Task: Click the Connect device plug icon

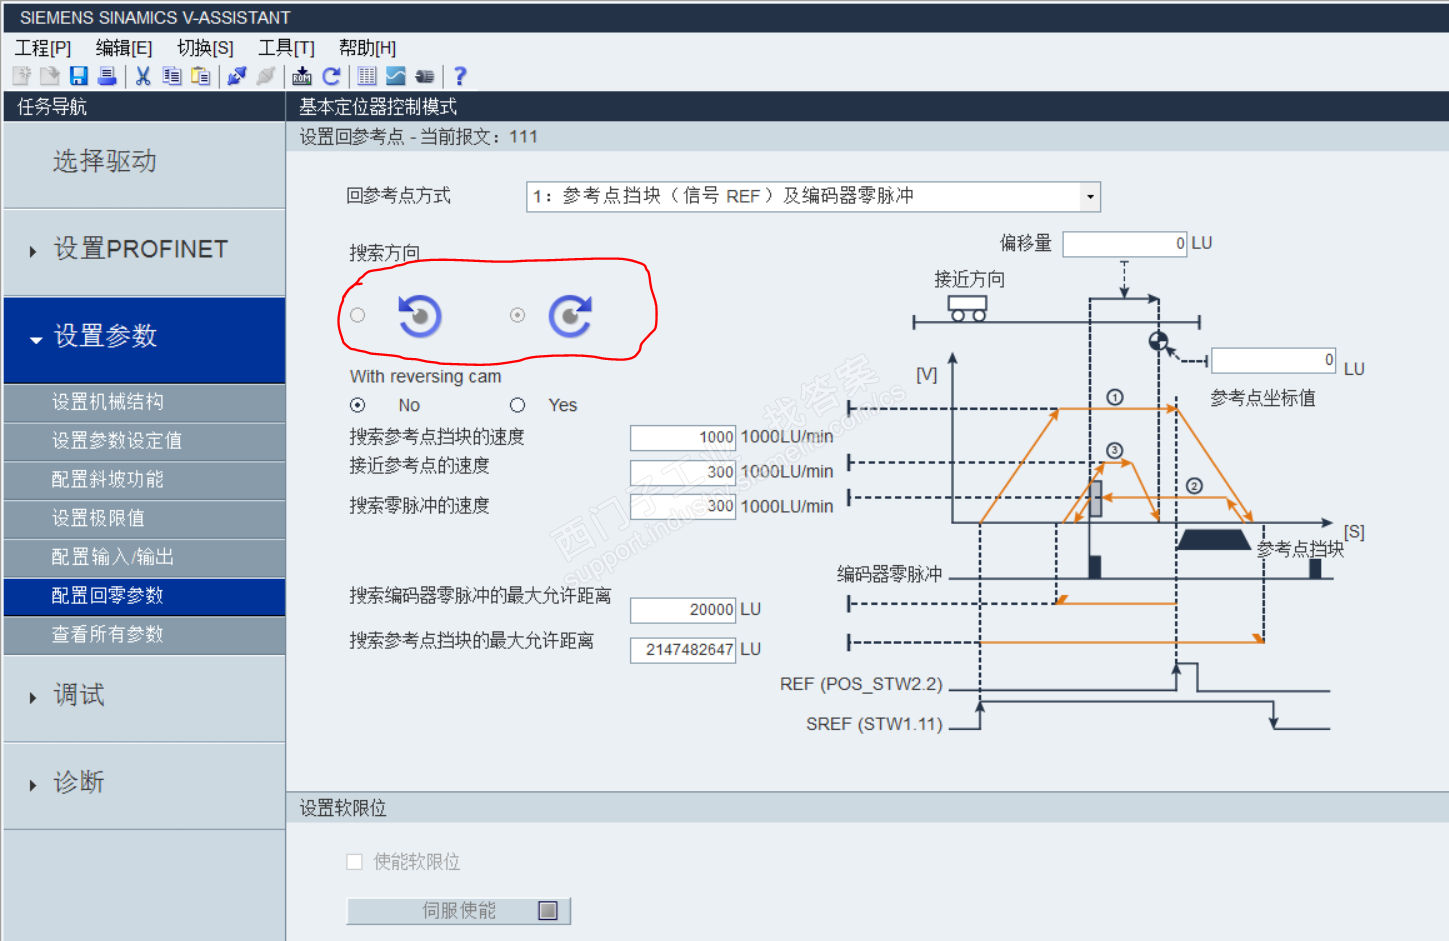Action: pyautogui.click(x=237, y=76)
